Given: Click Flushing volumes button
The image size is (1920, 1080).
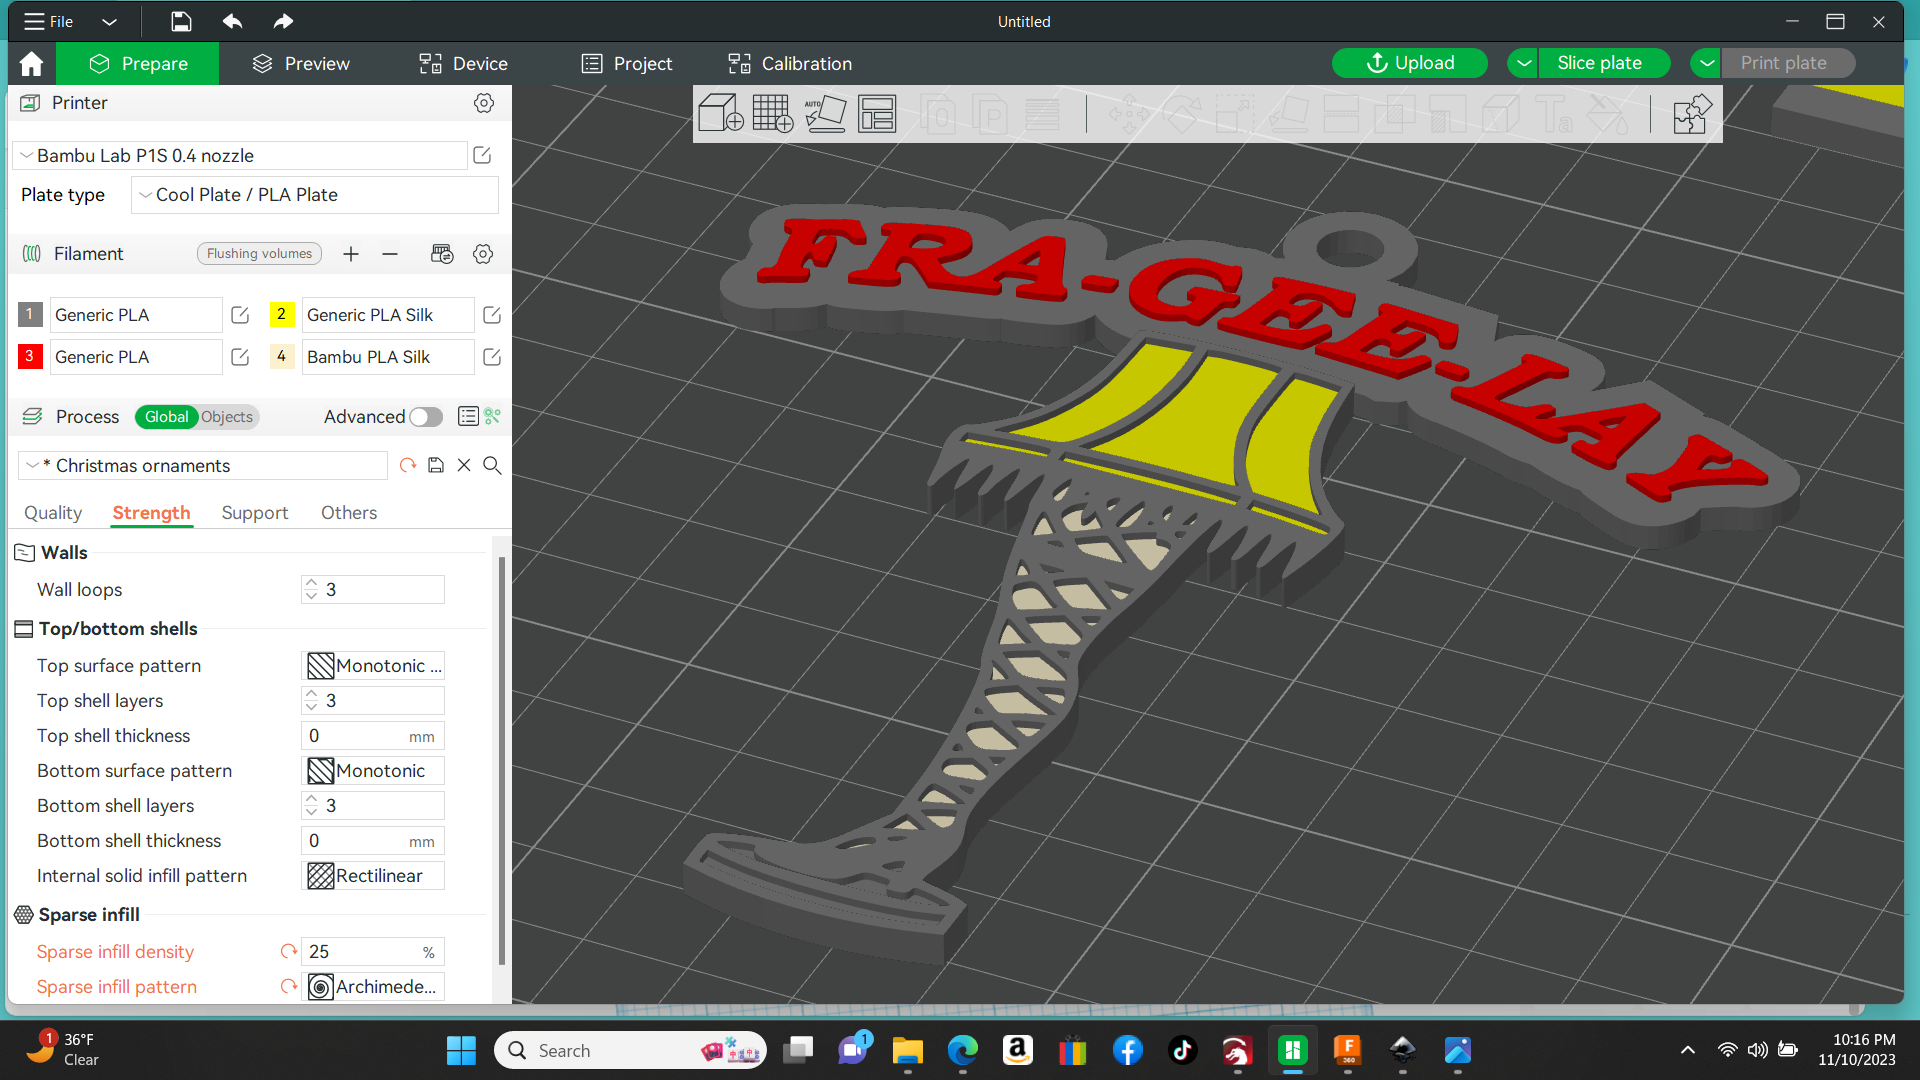Looking at the screenshot, I should click(259, 254).
